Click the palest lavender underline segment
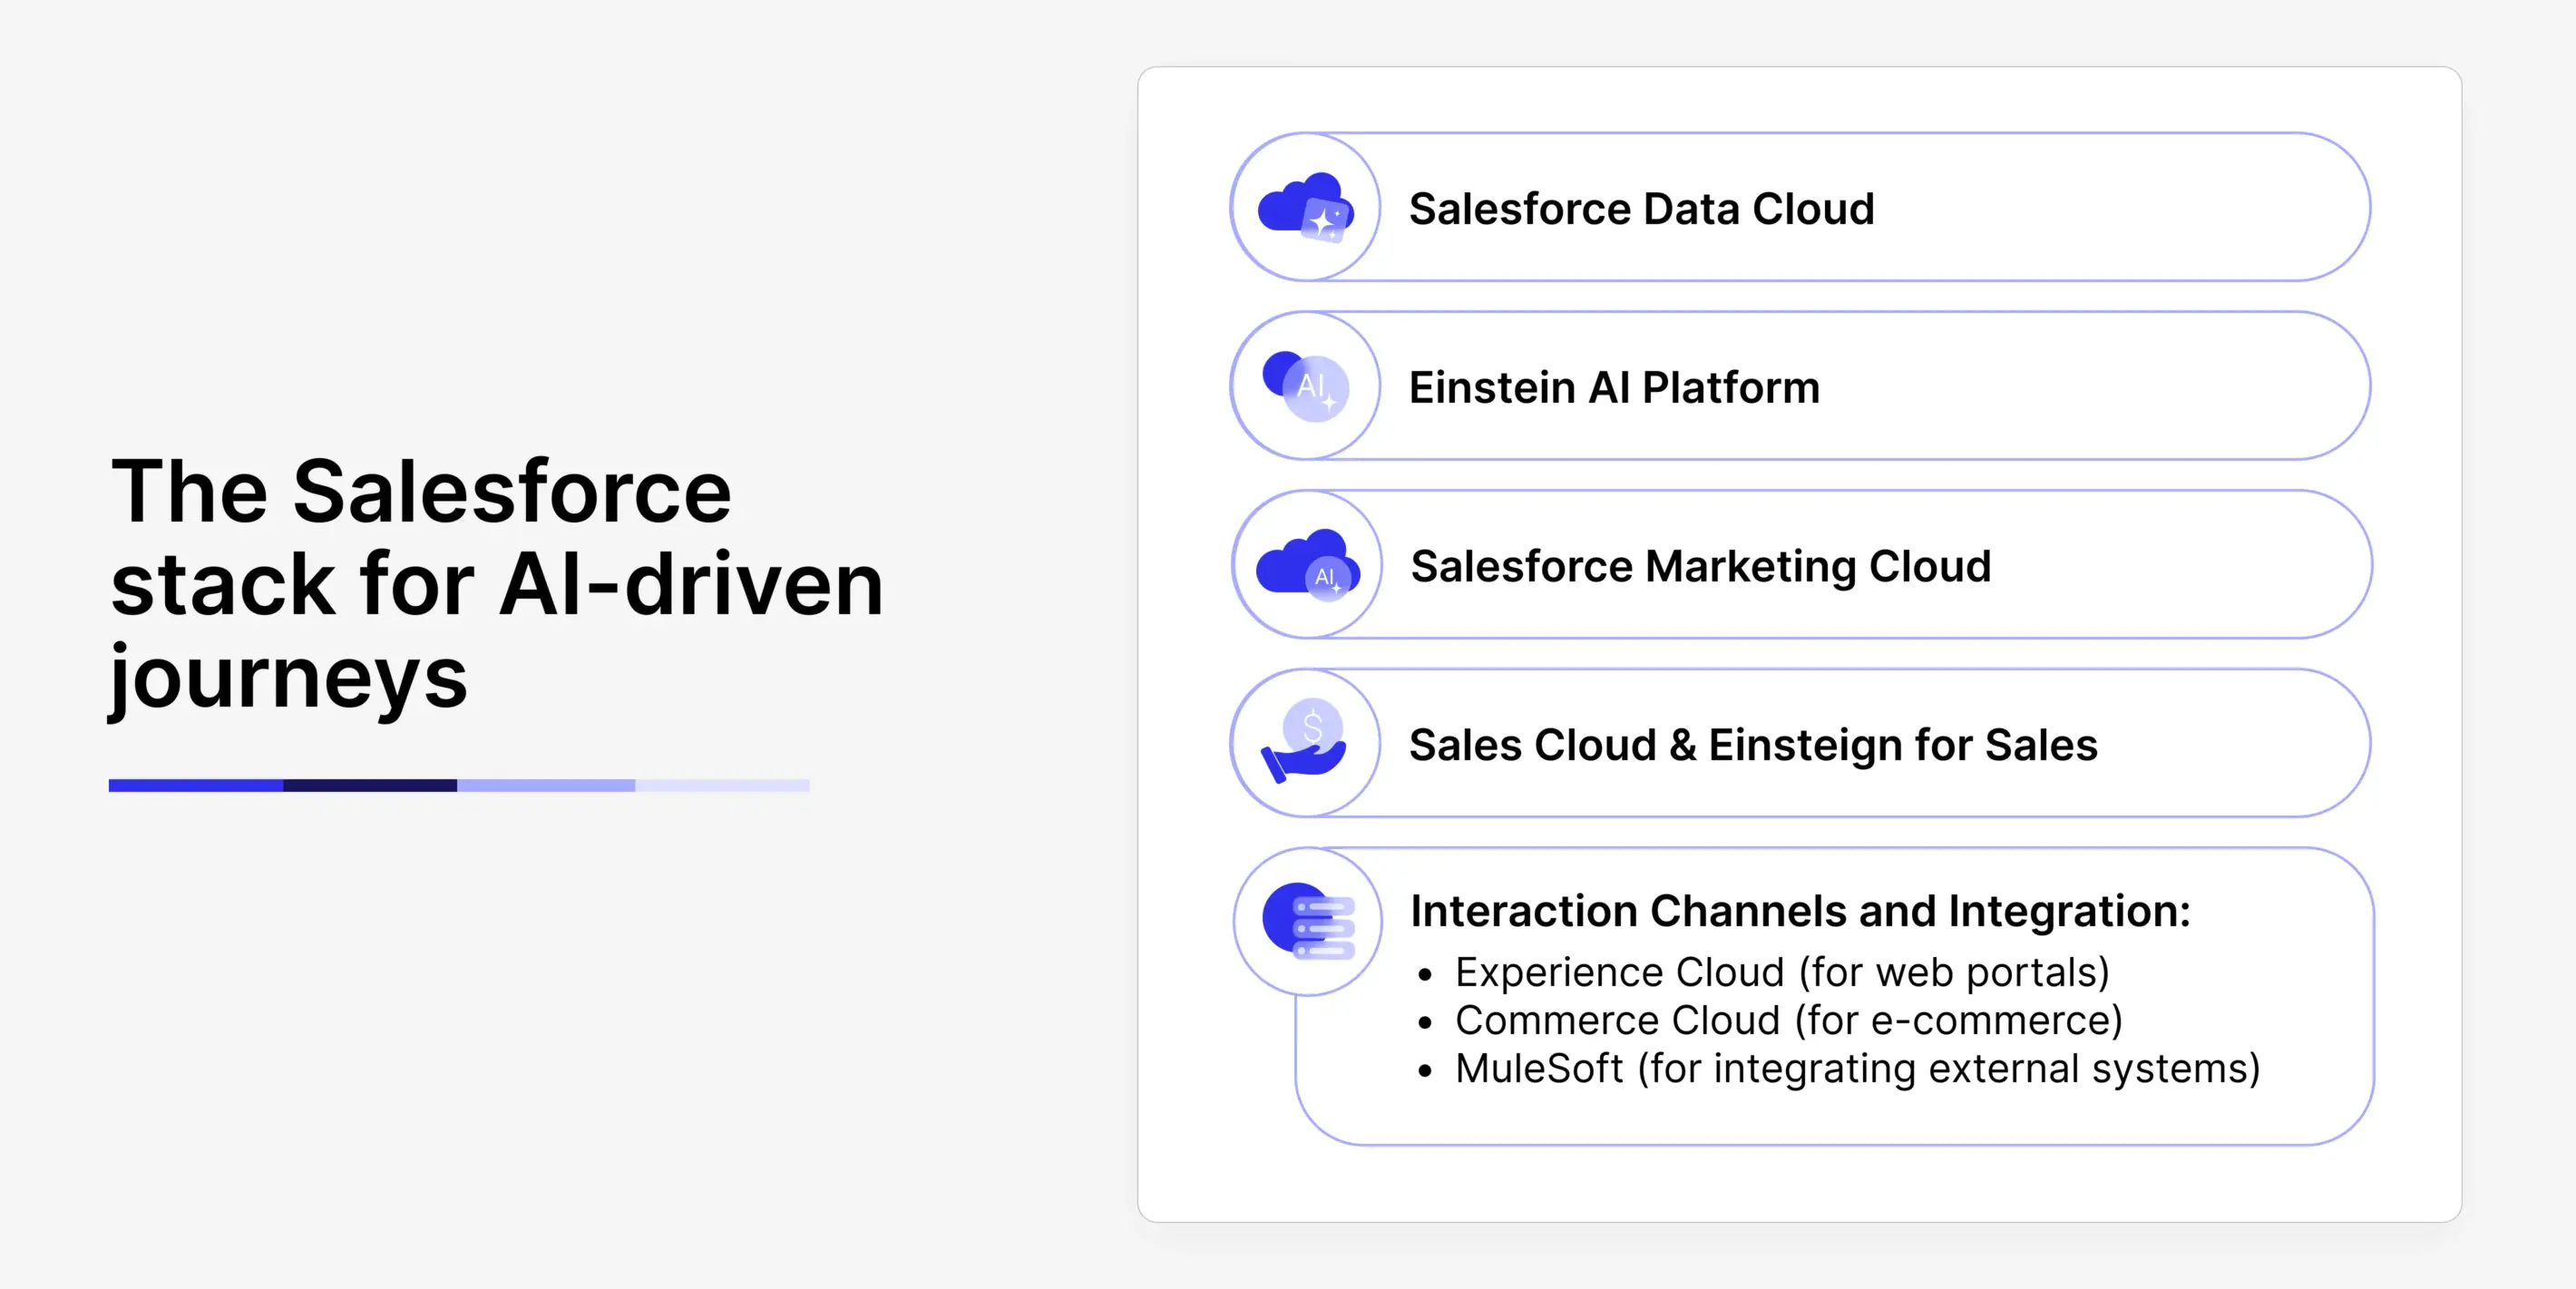This screenshot has height=1289, width=2576. click(722, 786)
